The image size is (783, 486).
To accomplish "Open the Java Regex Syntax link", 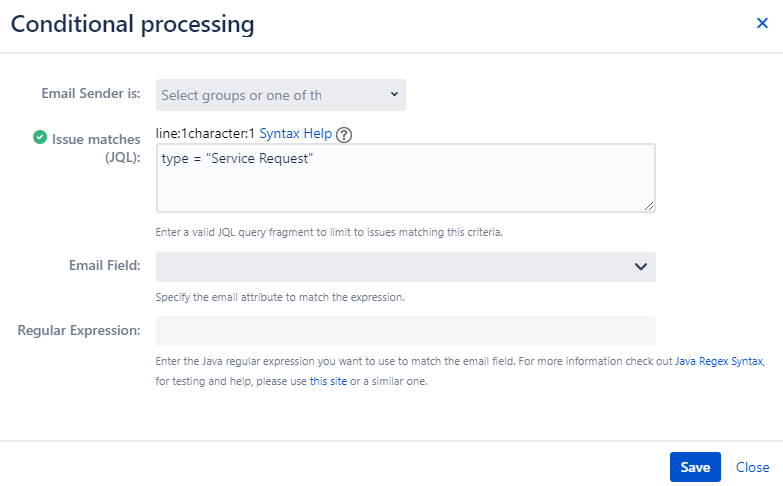I will pos(719,361).
